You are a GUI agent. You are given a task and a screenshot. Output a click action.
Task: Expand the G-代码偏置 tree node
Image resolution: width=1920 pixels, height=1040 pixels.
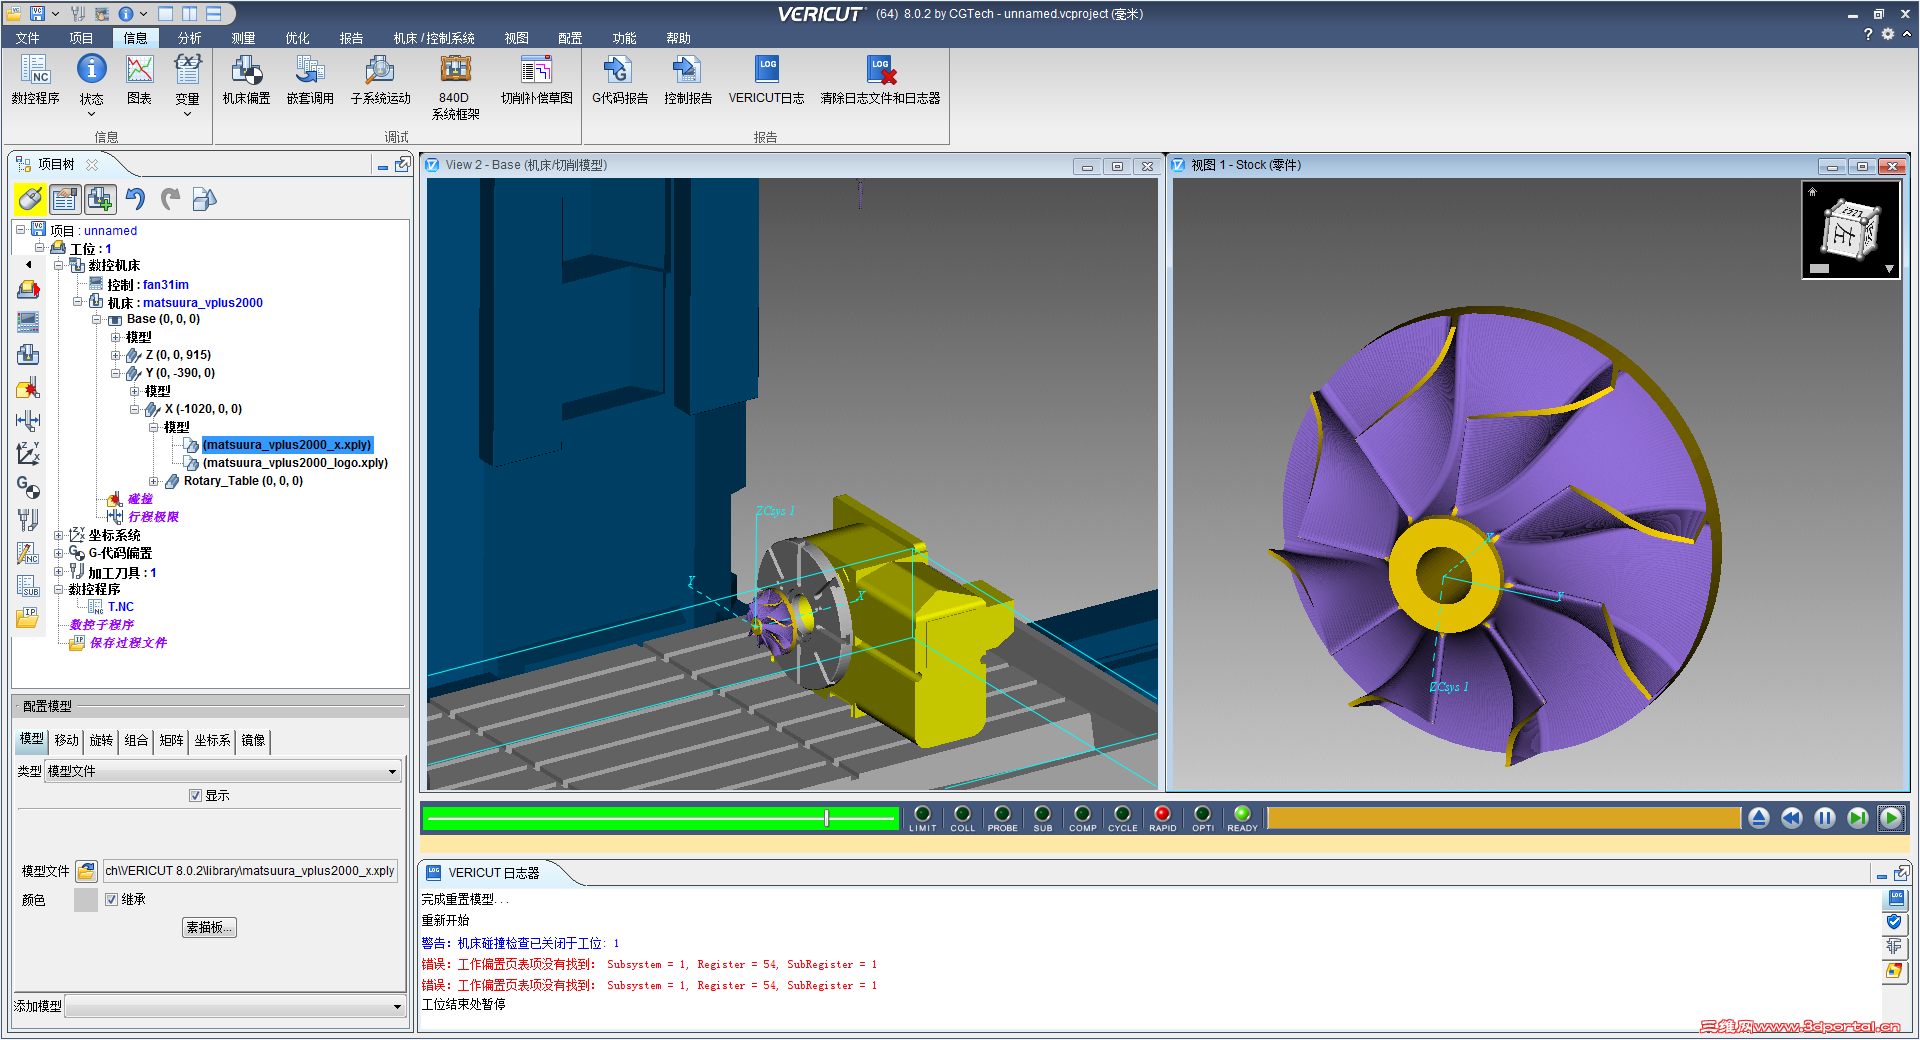coord(59,553)
